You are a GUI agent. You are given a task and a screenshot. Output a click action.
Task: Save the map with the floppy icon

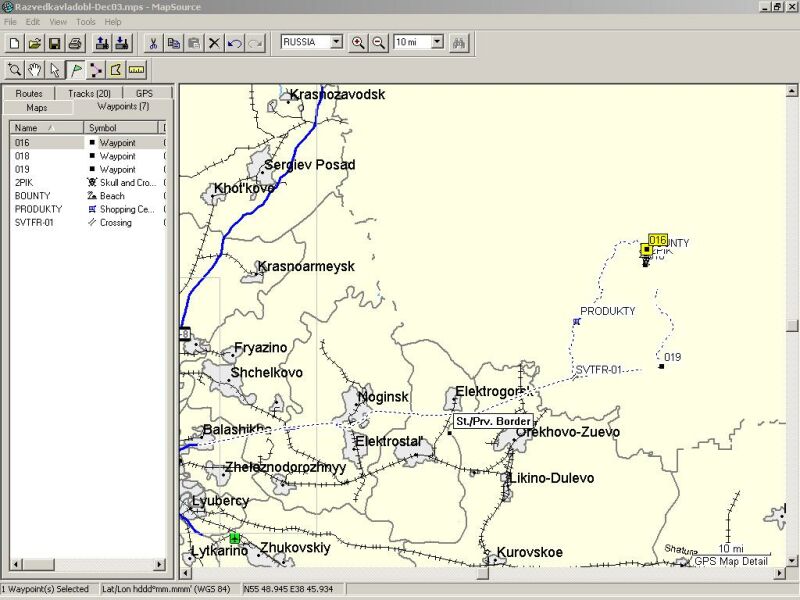click(x=55, y=43)
